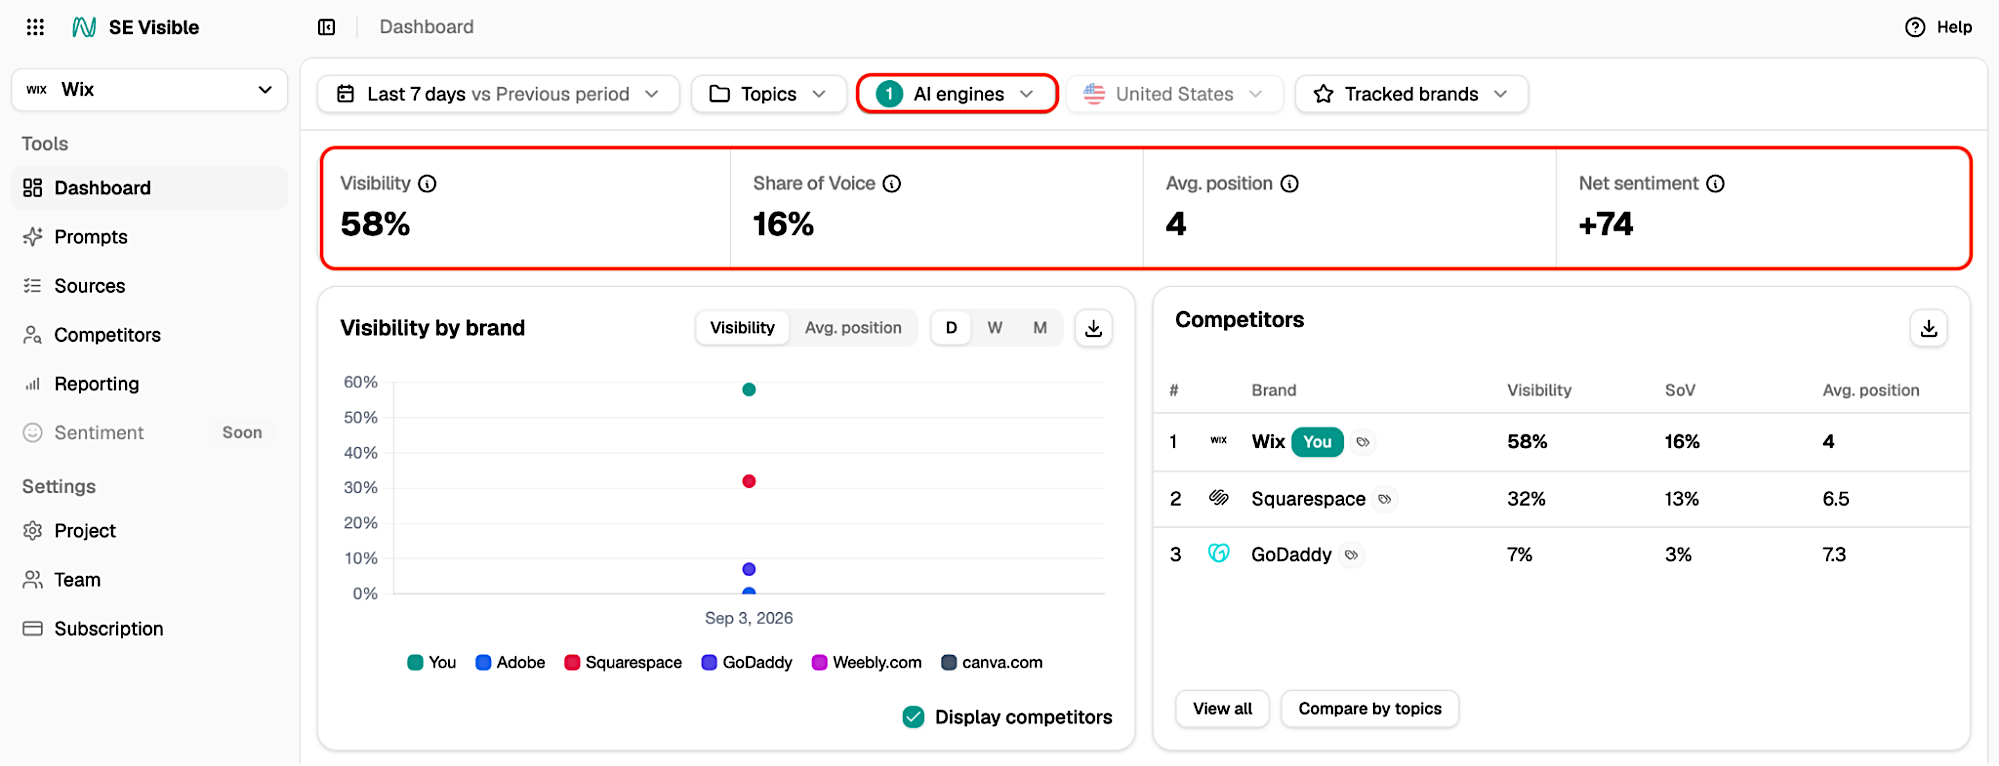1999x766 pixels.
Task: Open the Wix project selector dropdown
Action: (150, 90)
